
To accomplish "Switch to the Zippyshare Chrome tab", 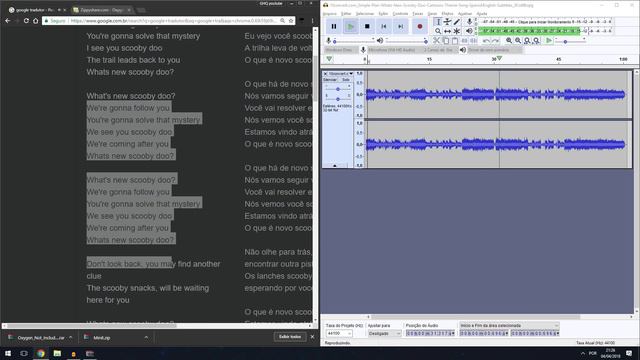I will [102, 9].
